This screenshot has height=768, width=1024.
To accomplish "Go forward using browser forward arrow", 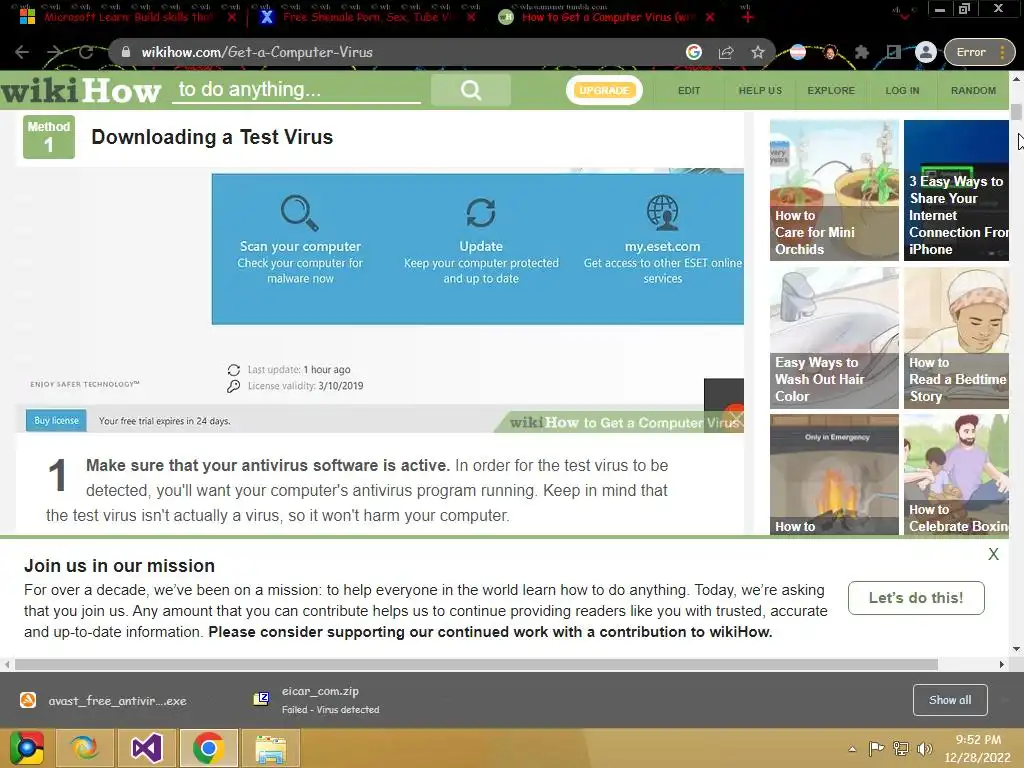I will [54, 52].
